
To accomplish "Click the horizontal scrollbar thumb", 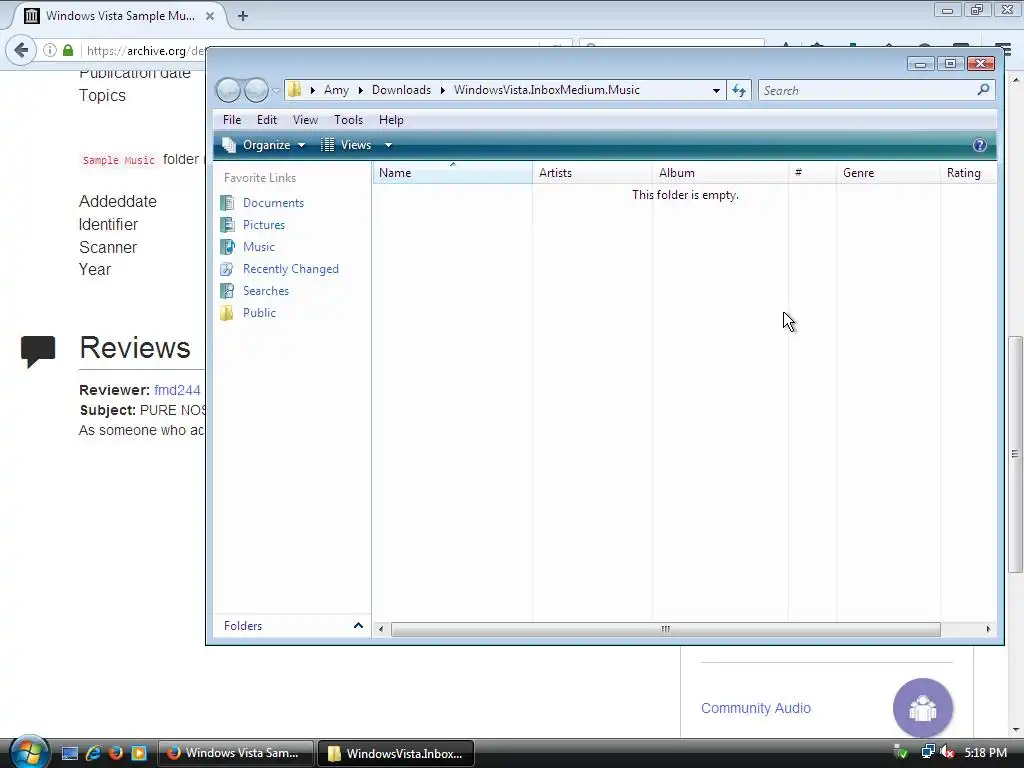I will pos(665,630).
